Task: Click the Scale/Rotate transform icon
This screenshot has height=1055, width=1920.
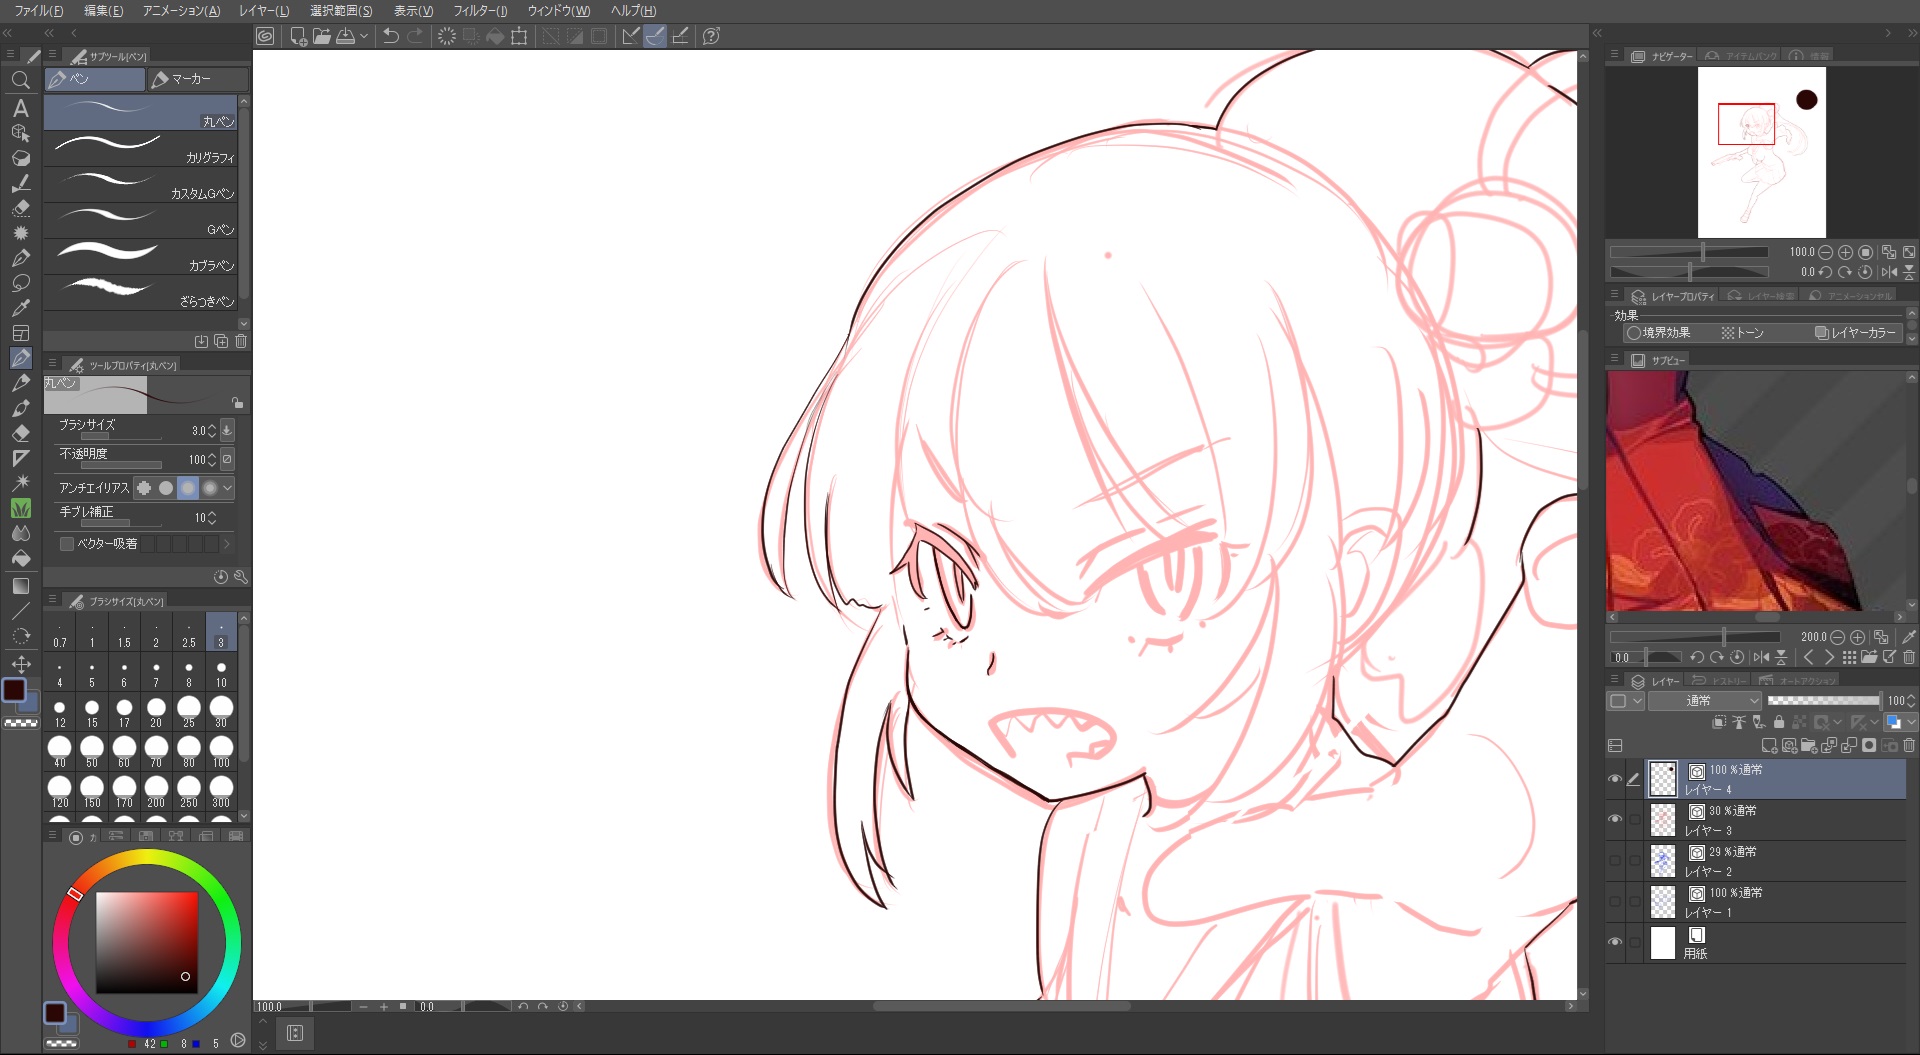Action: [519, 36]
